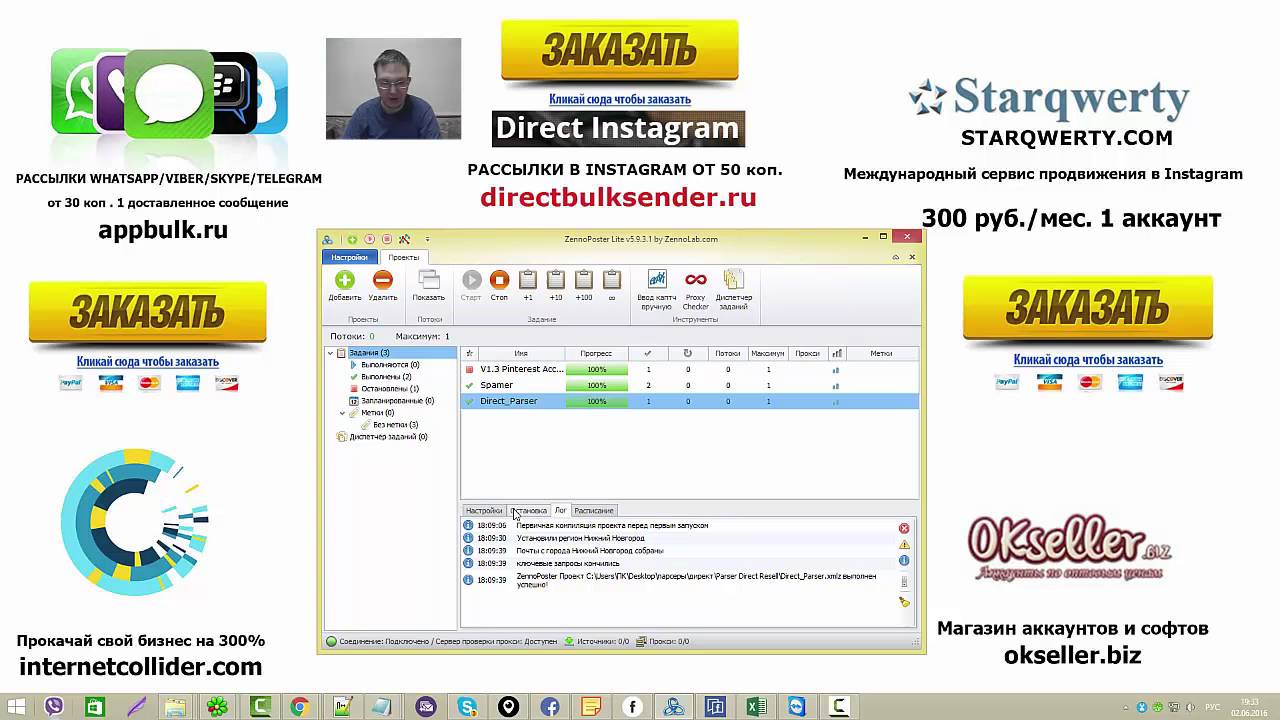Open the Лог tab
Image resolution: width=1280 pixels, height=720 pixels.
pos(561,510)
